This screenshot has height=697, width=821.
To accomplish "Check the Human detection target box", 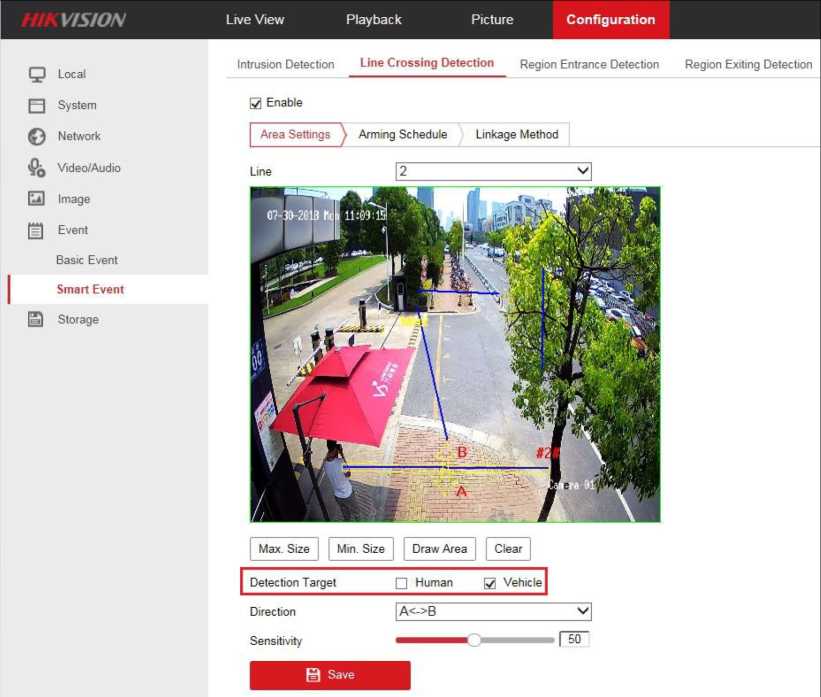I will (x=402, y=583).
